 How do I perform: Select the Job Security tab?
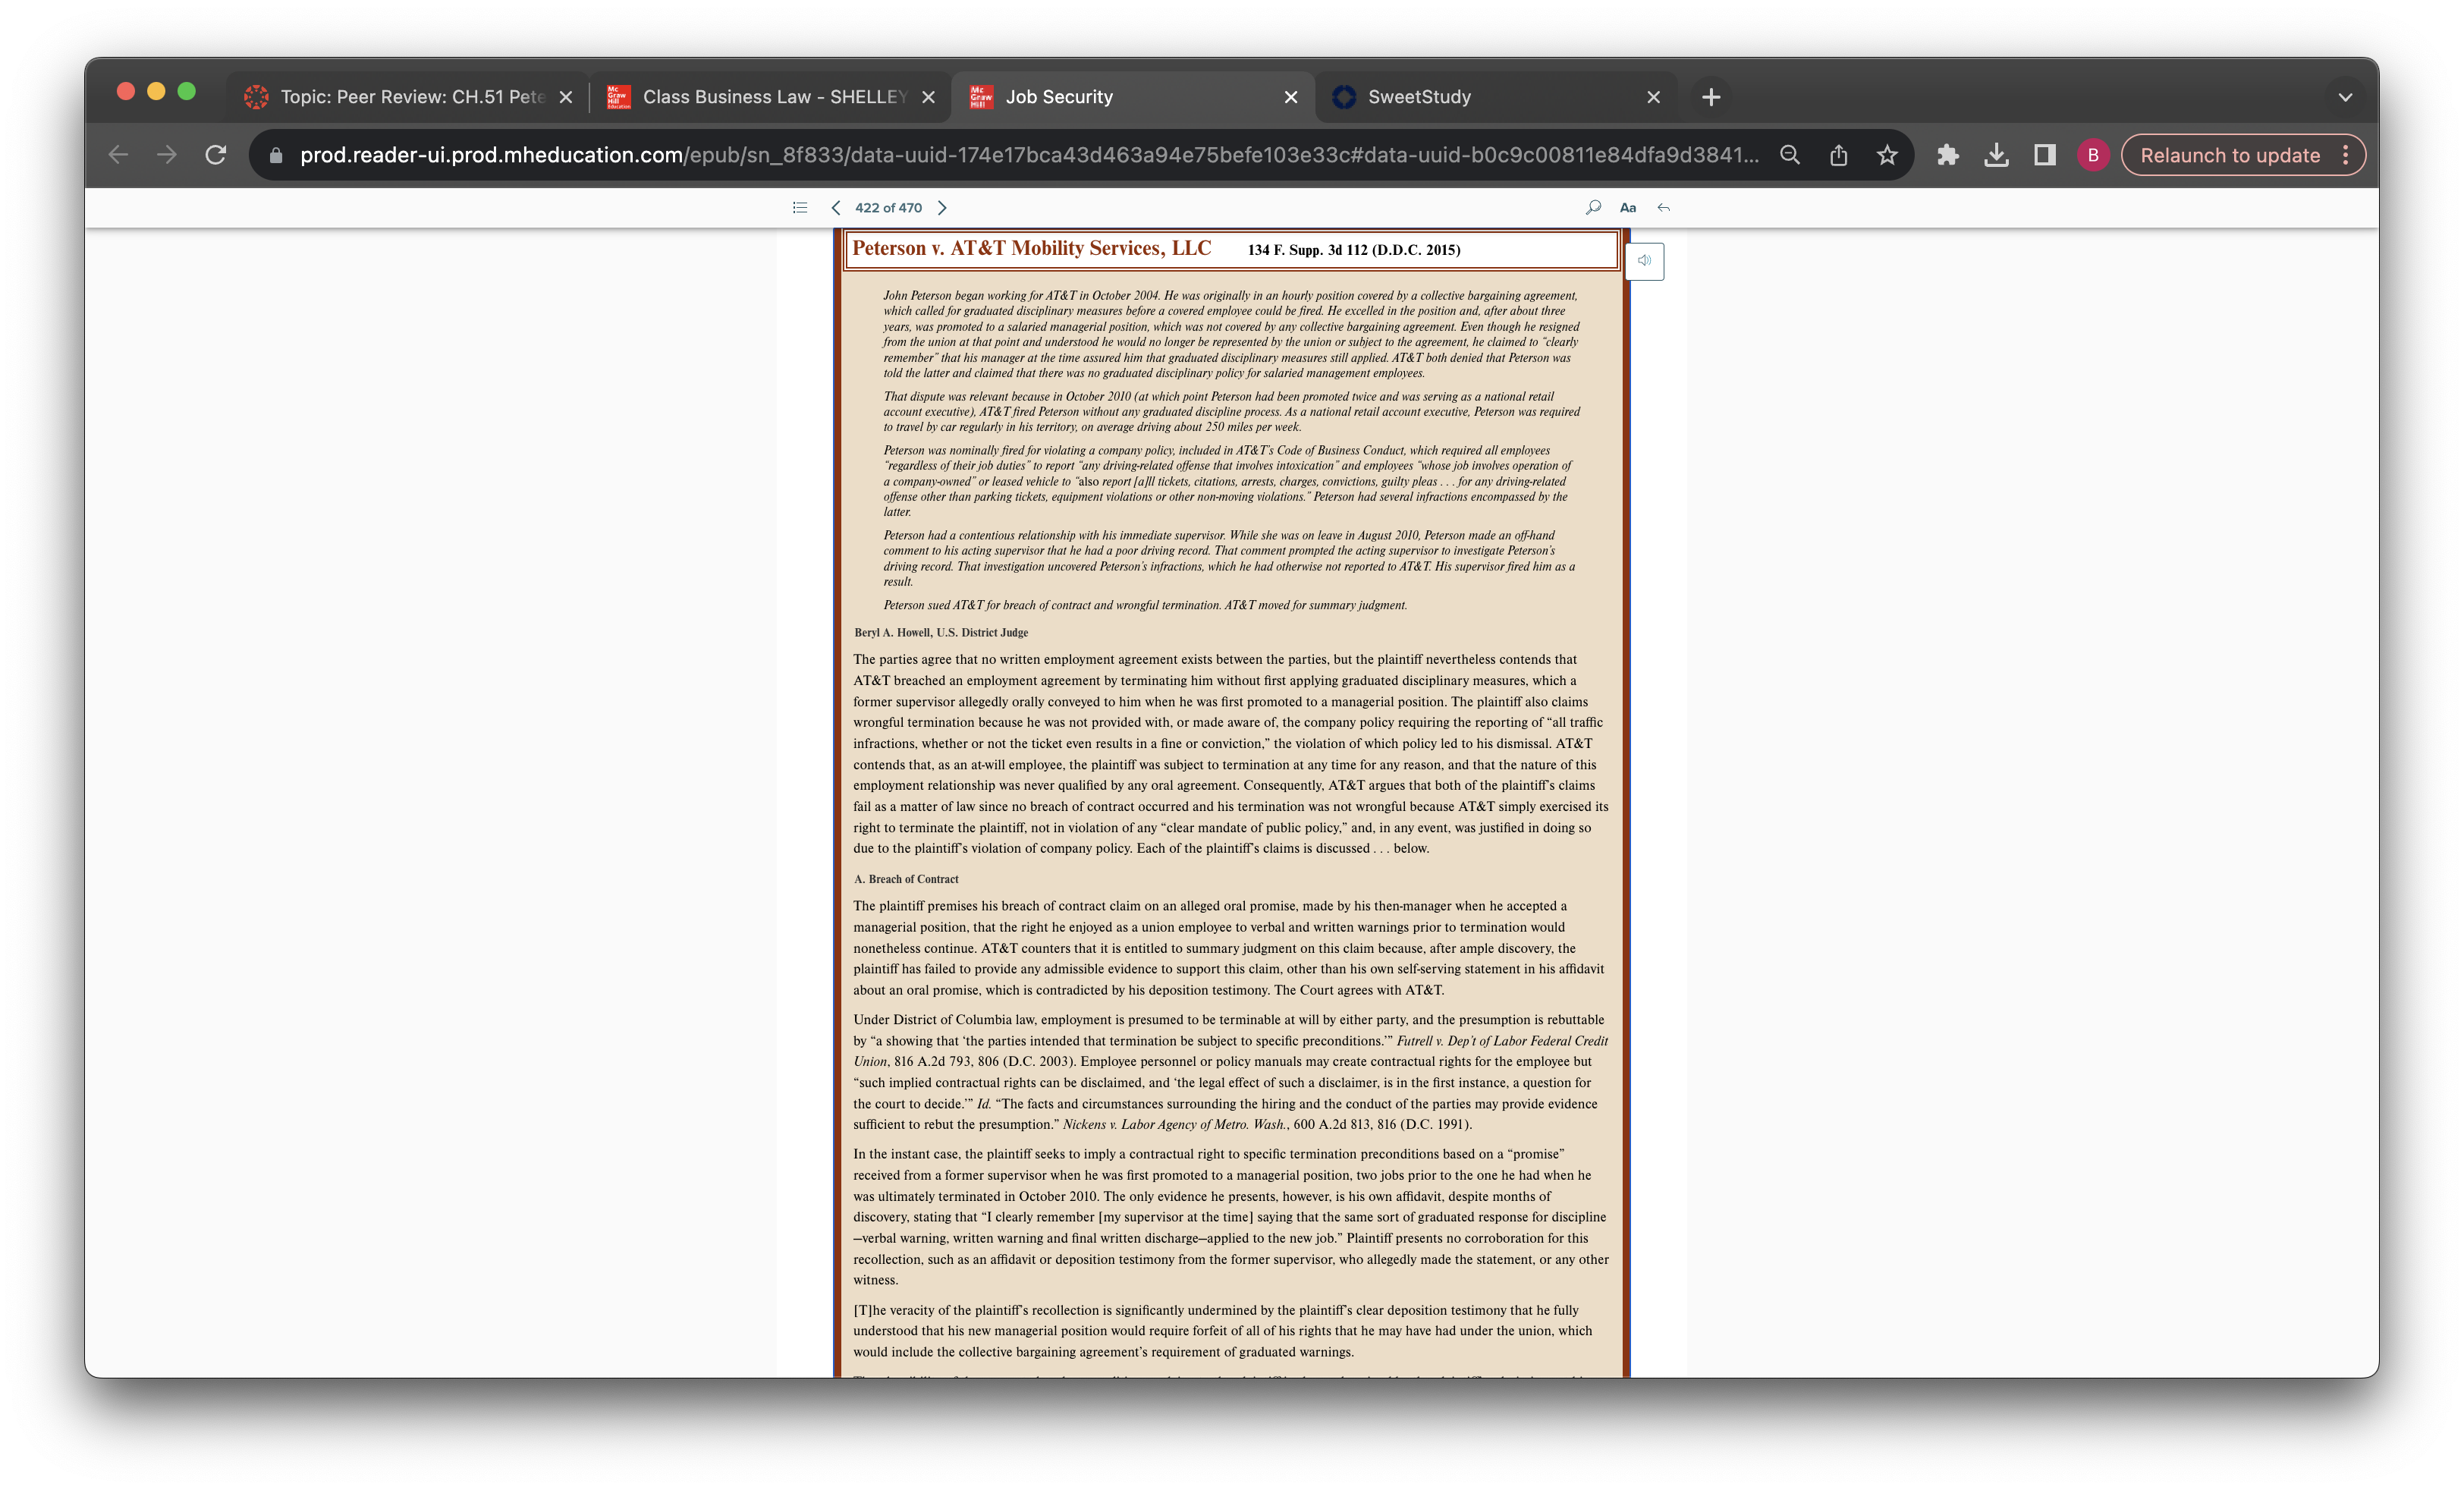1132,97
